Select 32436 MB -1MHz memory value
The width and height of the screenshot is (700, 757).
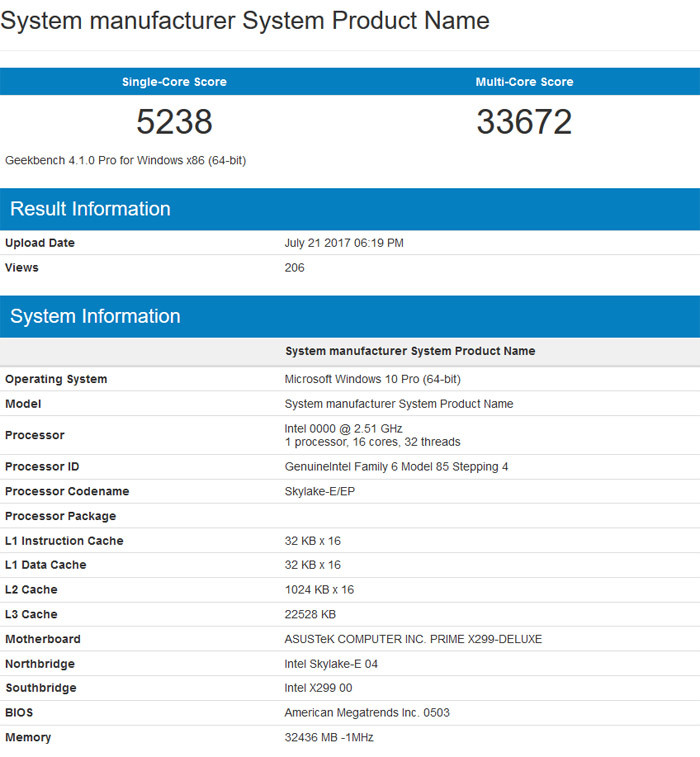(329, 737)
